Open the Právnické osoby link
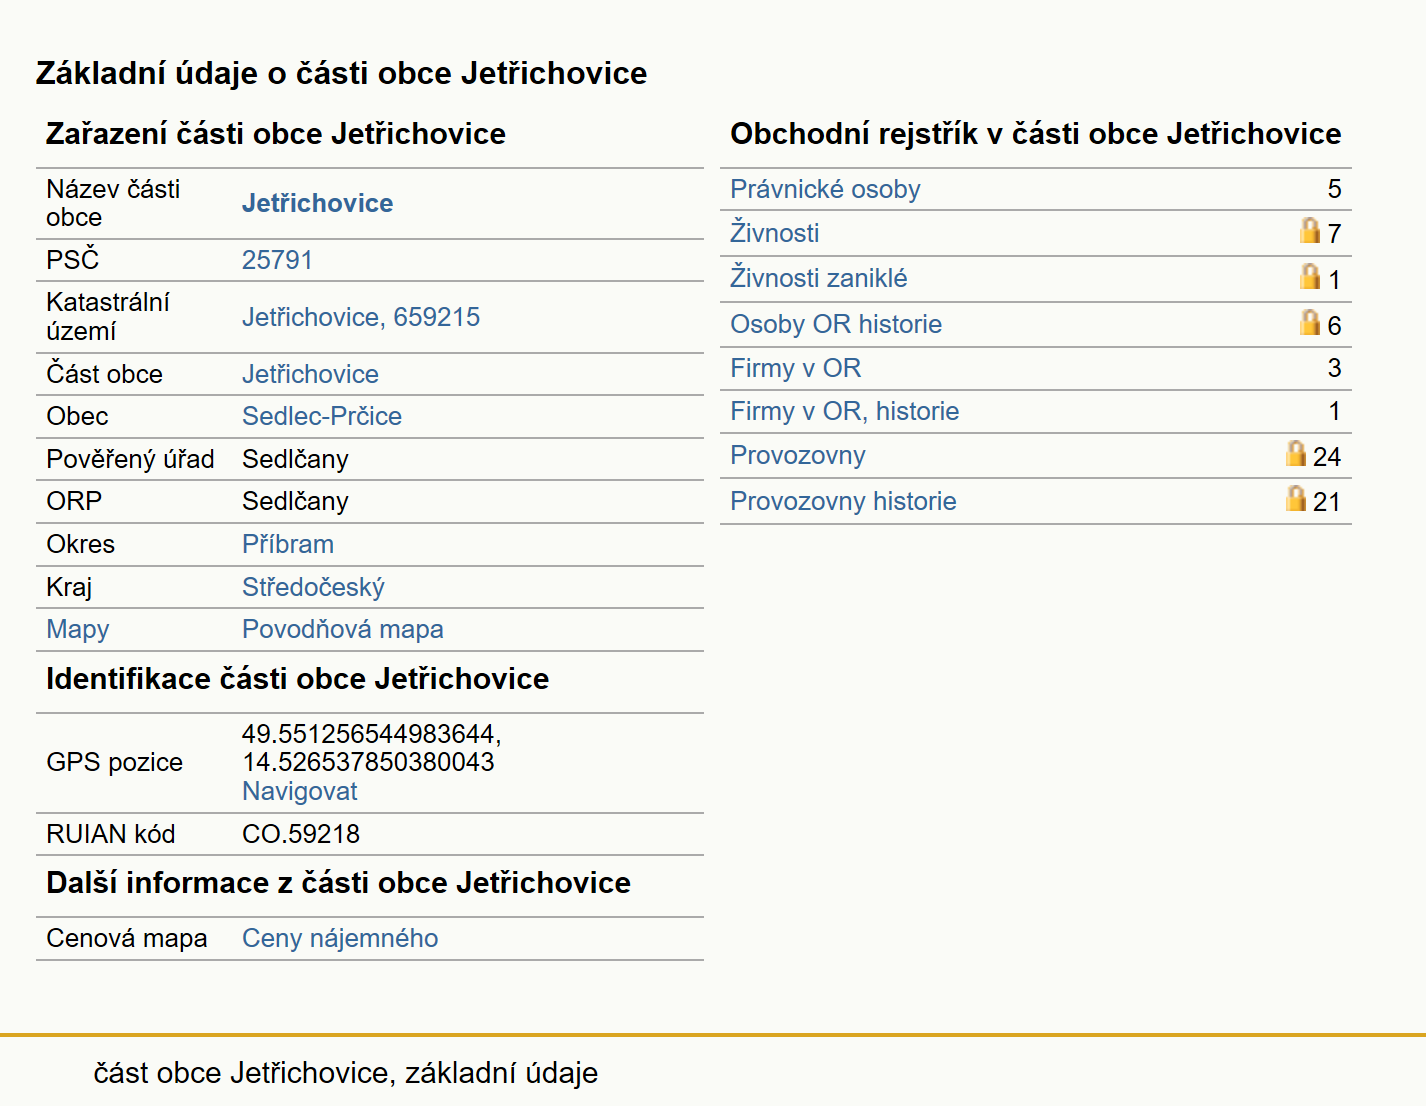This screenshot has width=1426, height=1106. pyautogui.click(x=825, y=189)
